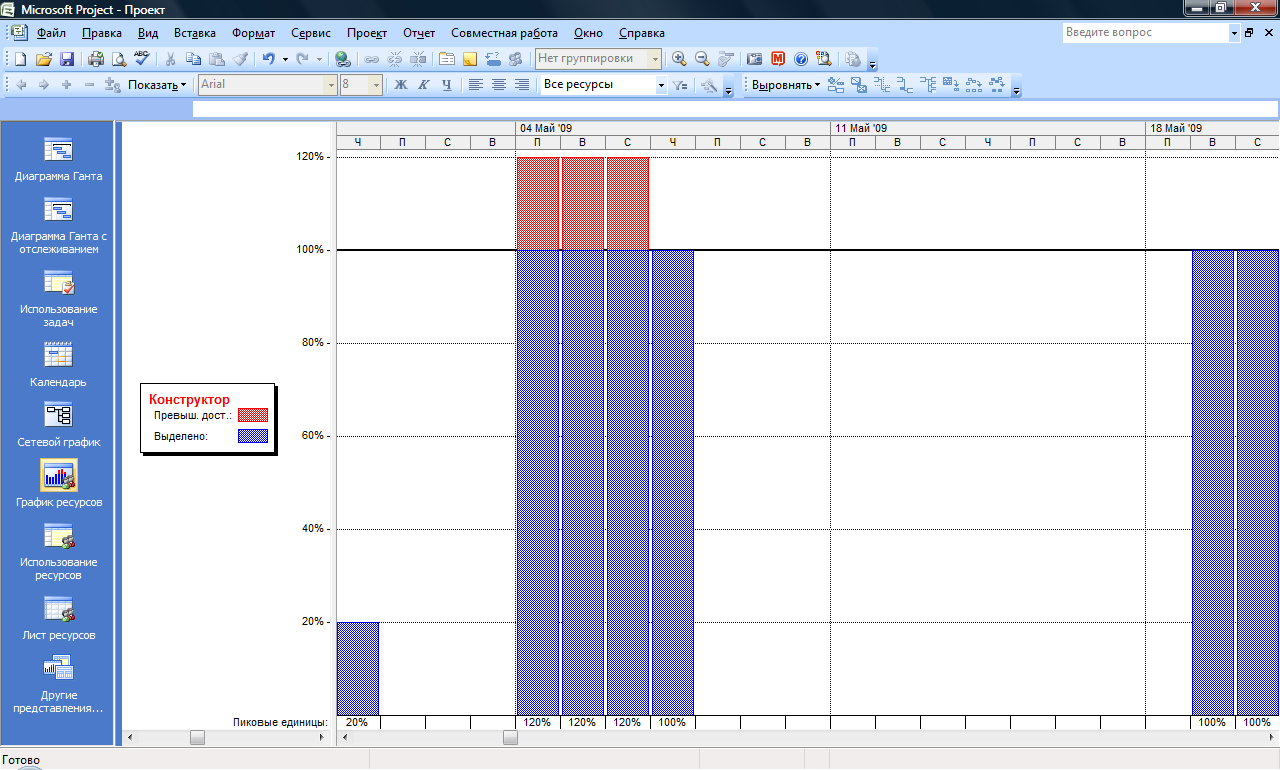Expand the font size dropdown
This screenshot has height=770, width=1280.
click(377, 85)
